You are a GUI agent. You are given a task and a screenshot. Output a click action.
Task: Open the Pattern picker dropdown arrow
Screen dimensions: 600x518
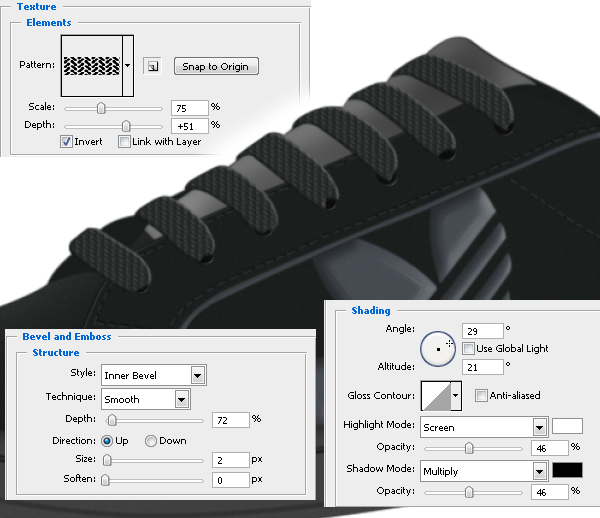click(x=128, y=66)
